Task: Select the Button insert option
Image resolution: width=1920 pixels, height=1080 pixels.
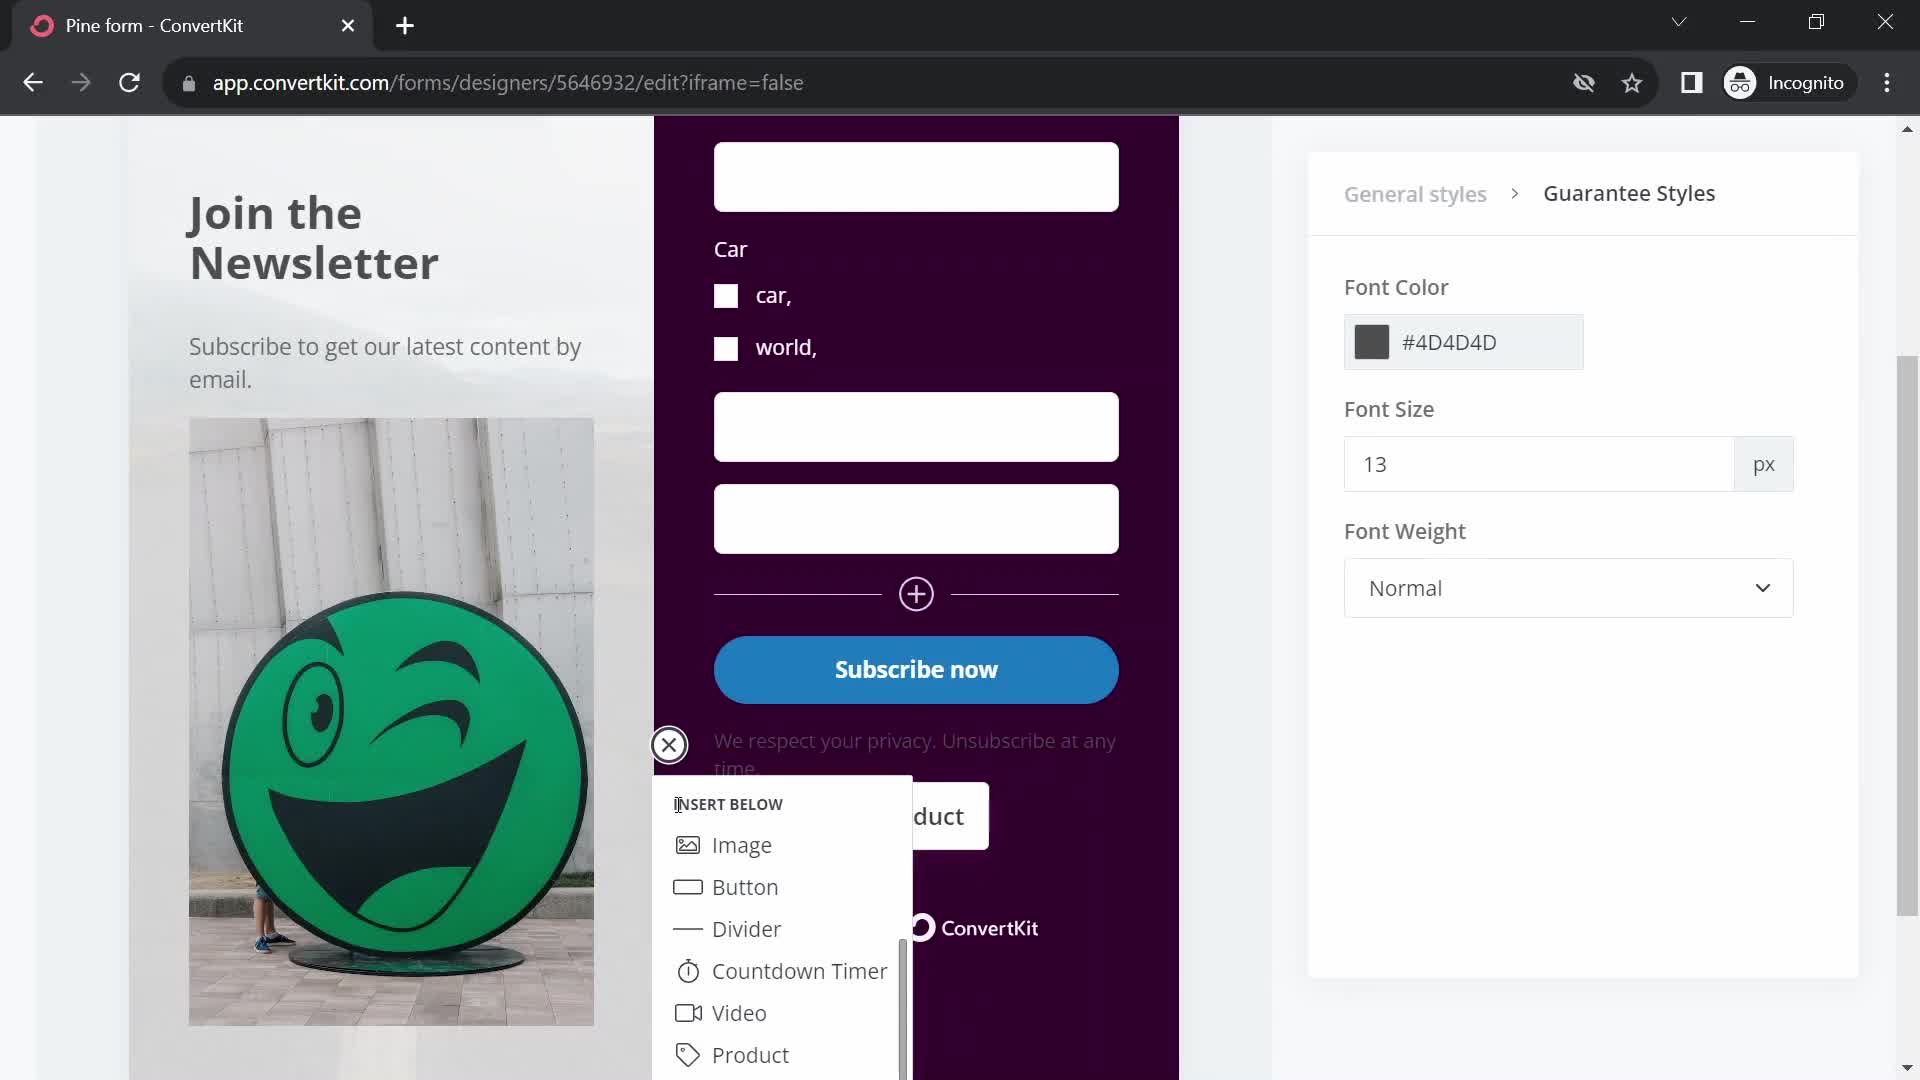Action: coord(745,886)
